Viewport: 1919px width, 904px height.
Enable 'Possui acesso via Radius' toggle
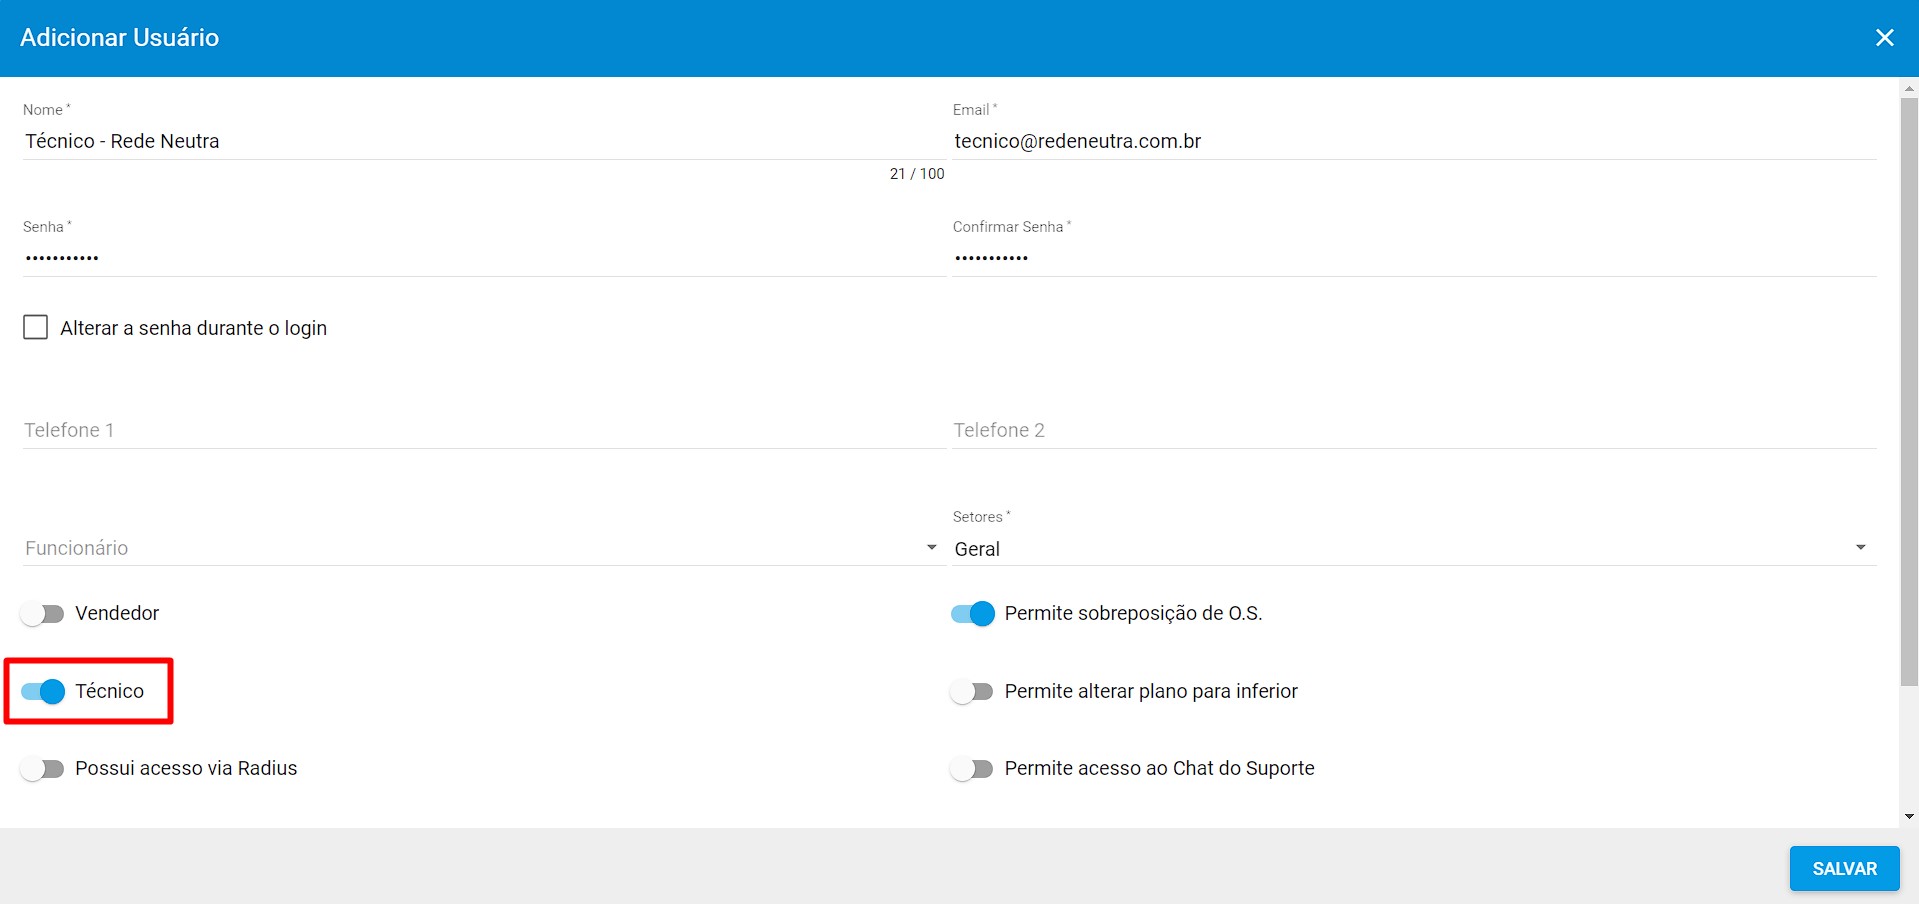43,769
